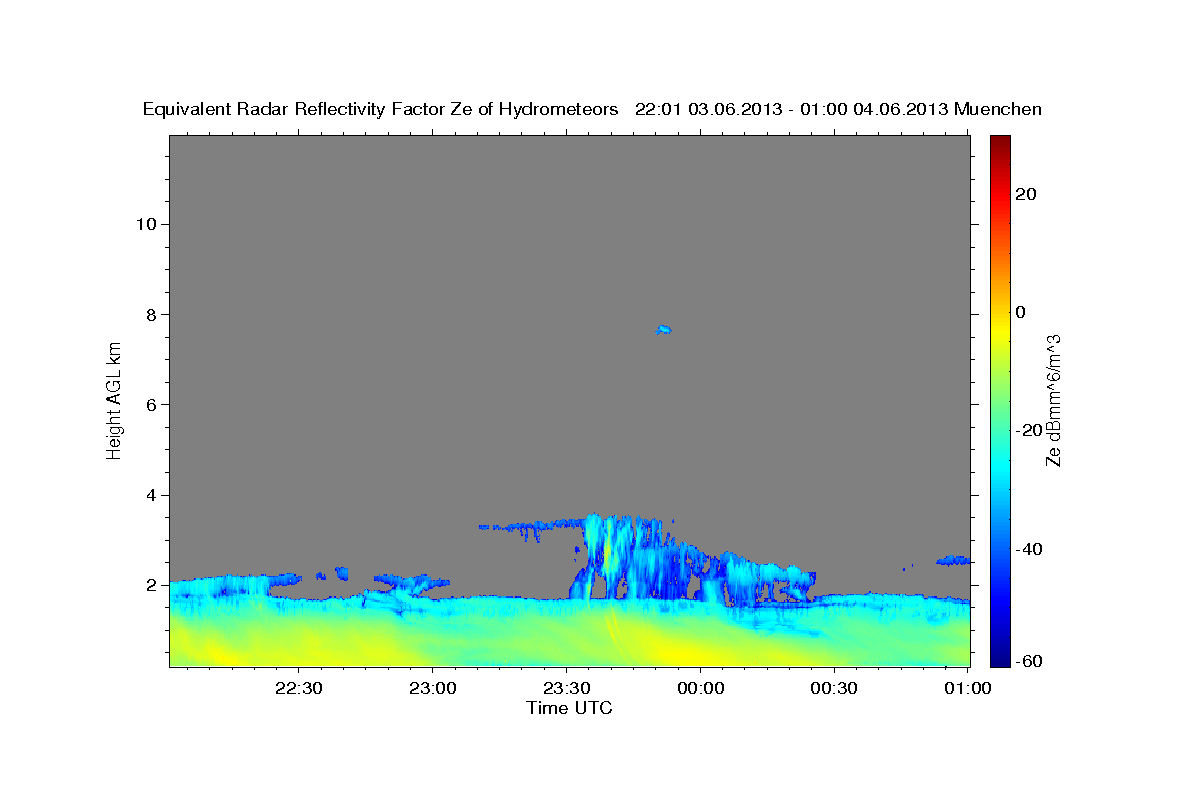Click the plot title text starting 'Equivalent Radar Reflectivity Factor'
This screenshot has width=1200, height=800.
coord(592,109)
